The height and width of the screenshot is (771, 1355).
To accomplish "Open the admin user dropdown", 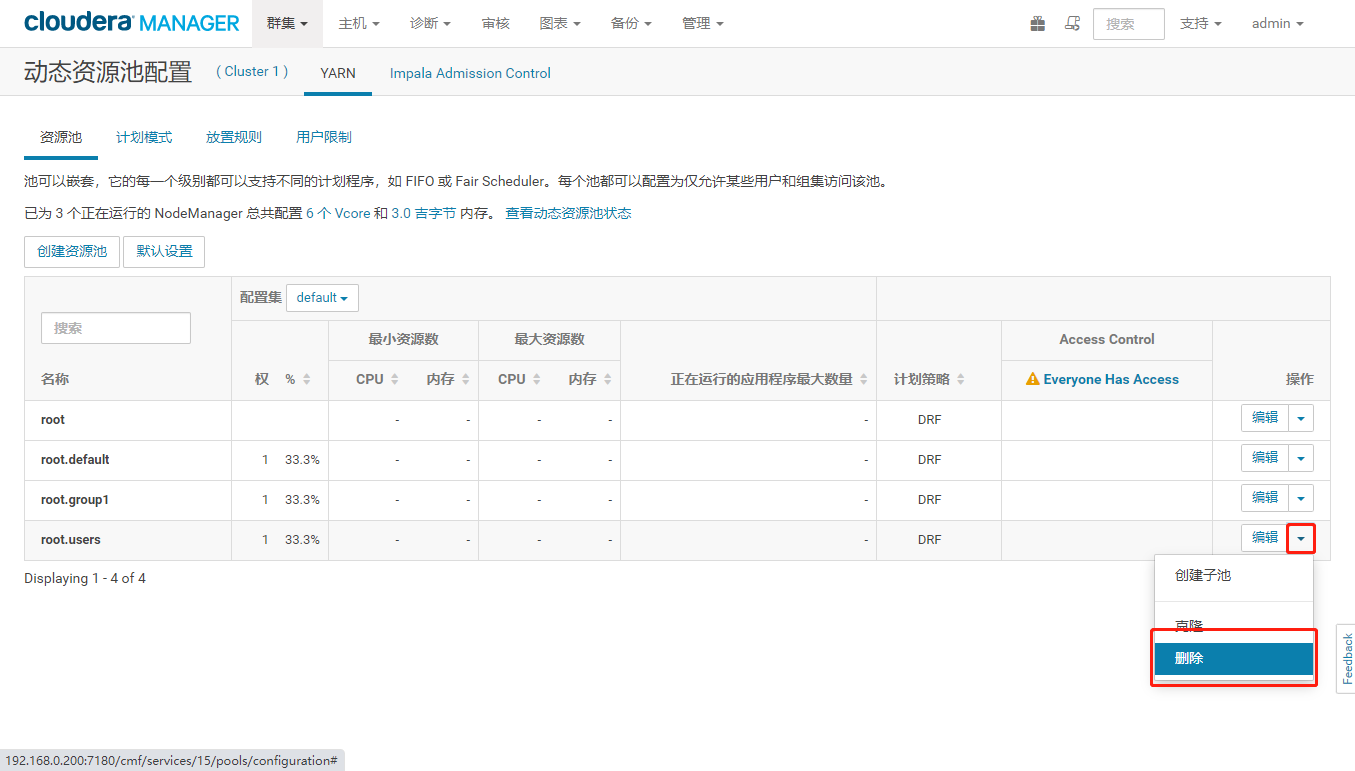I will [x=1277, y=23].
